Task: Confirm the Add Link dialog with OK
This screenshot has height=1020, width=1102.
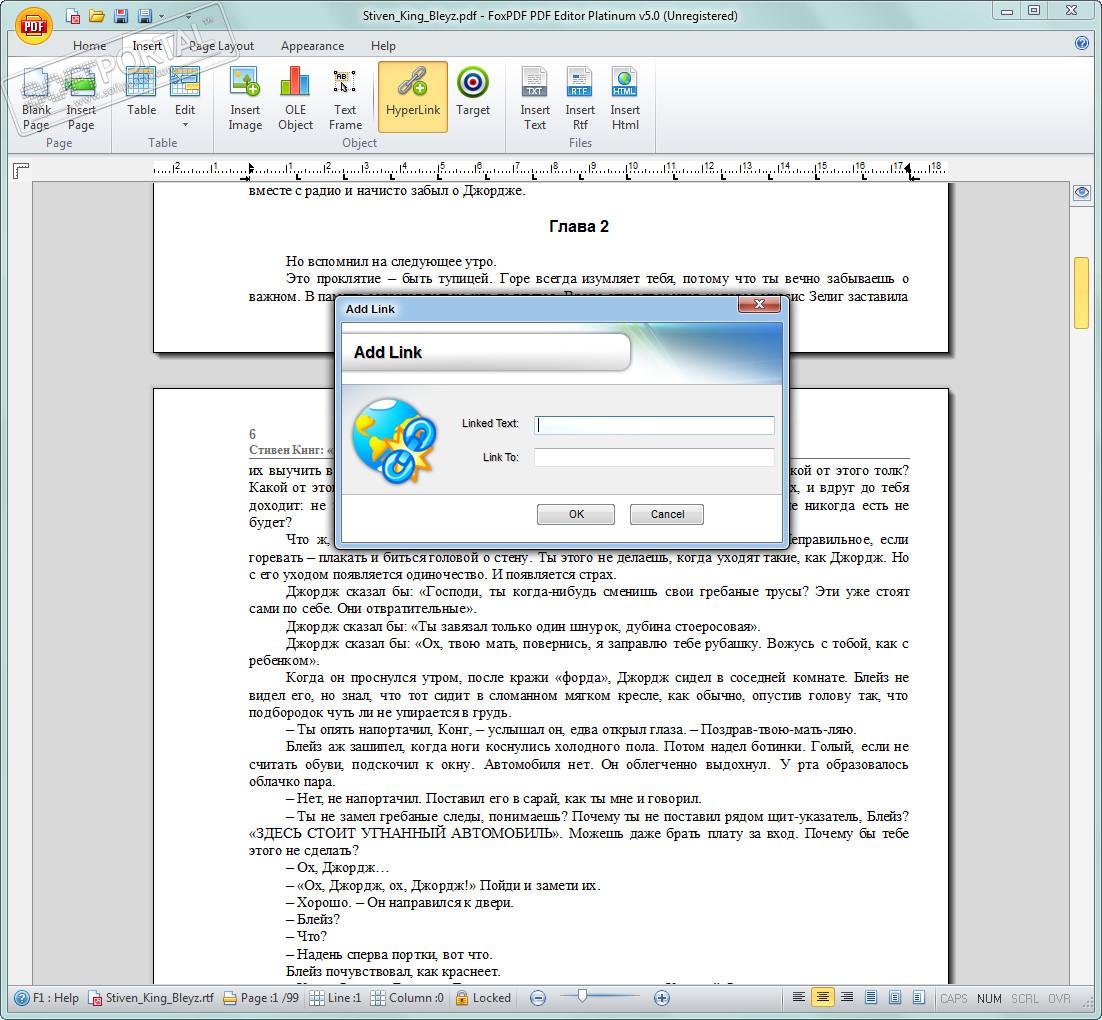Action: tap(576, 514)
